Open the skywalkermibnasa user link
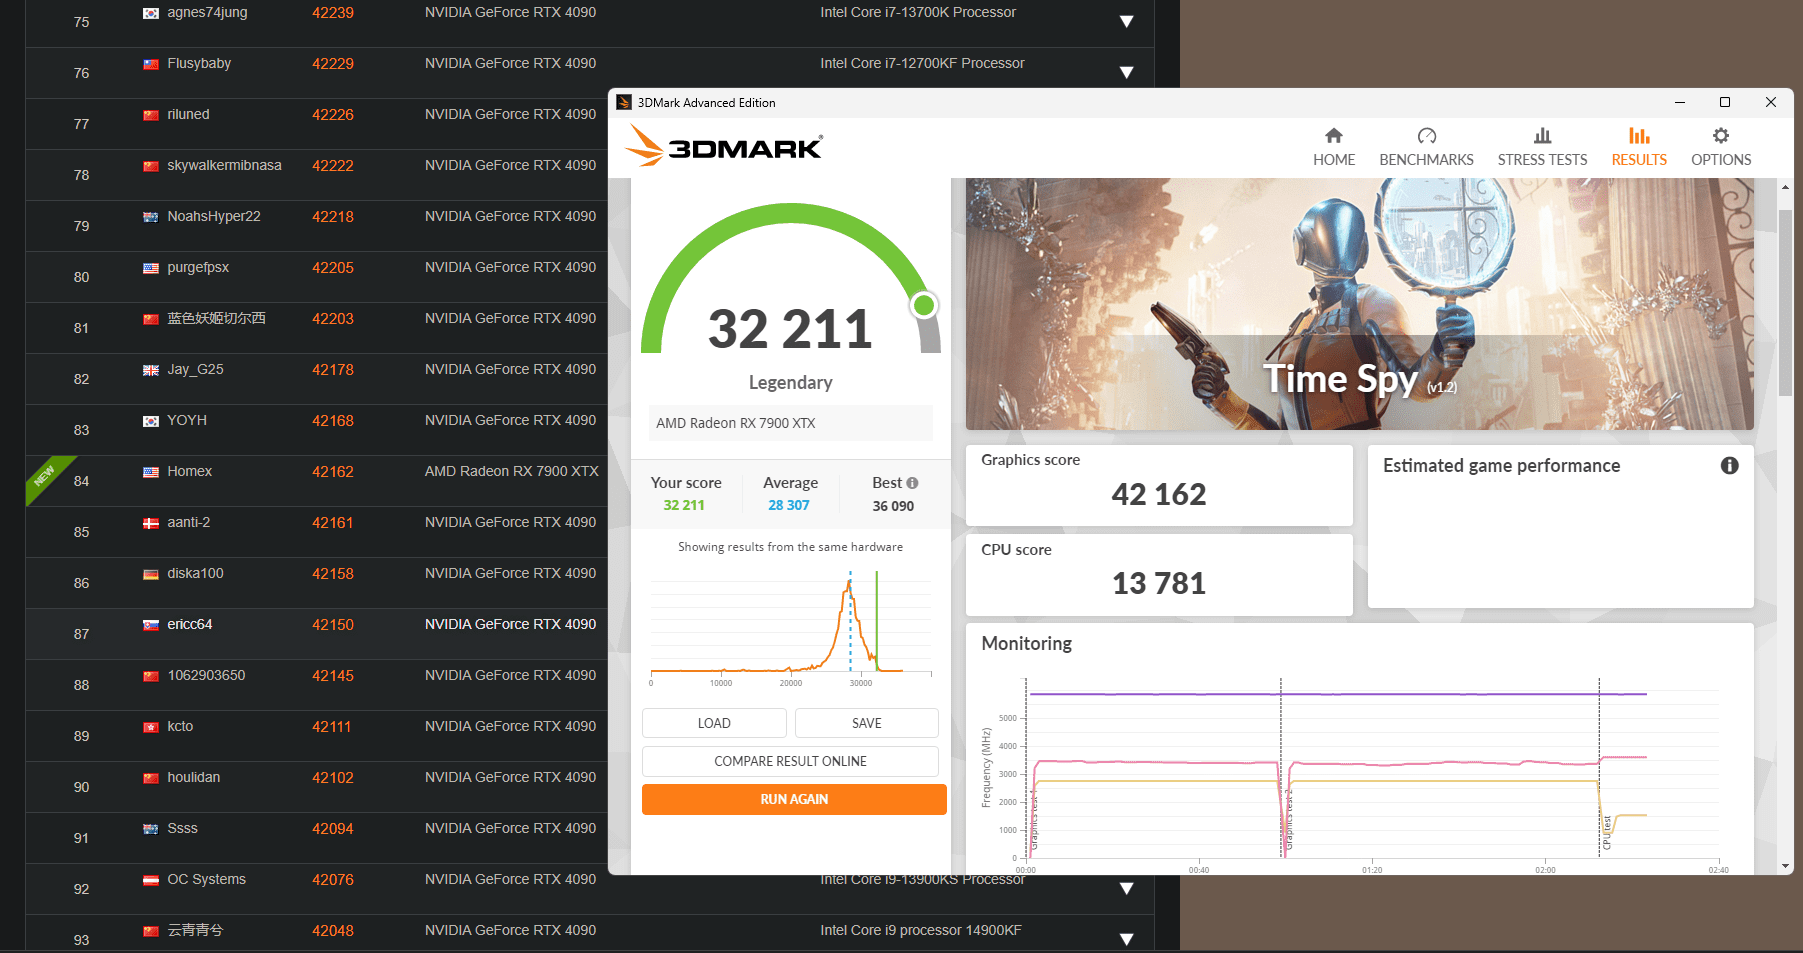1803x953 pixels. [224, 166]
